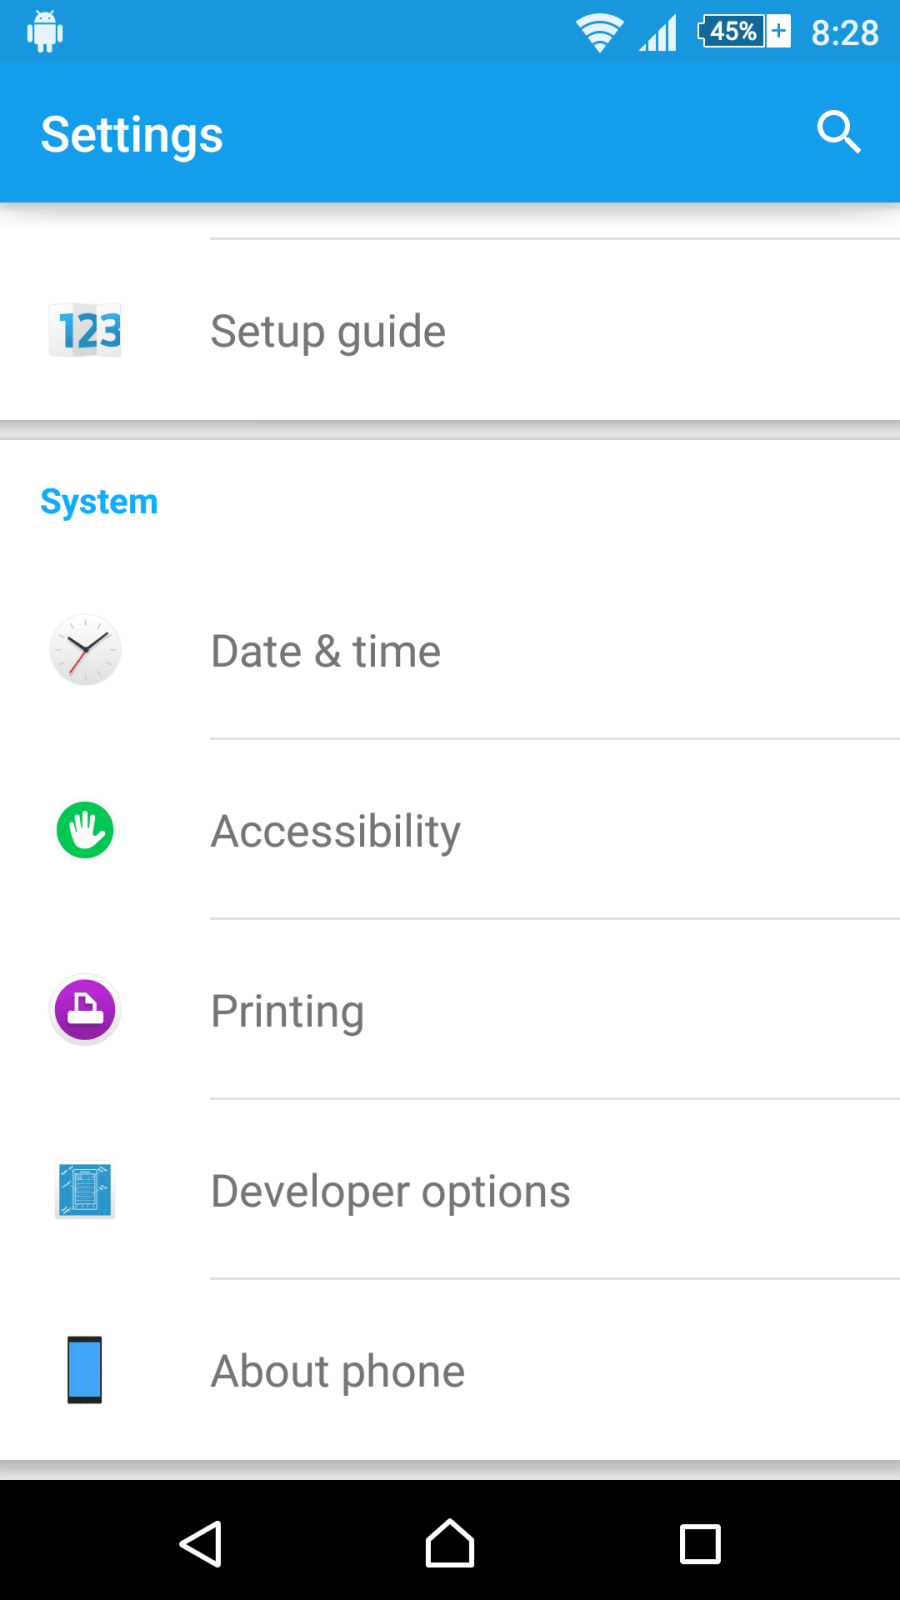This screenshot has width=900, height=1600.
Task: Tap the search magnifier icon
Action: coord(838,132)
